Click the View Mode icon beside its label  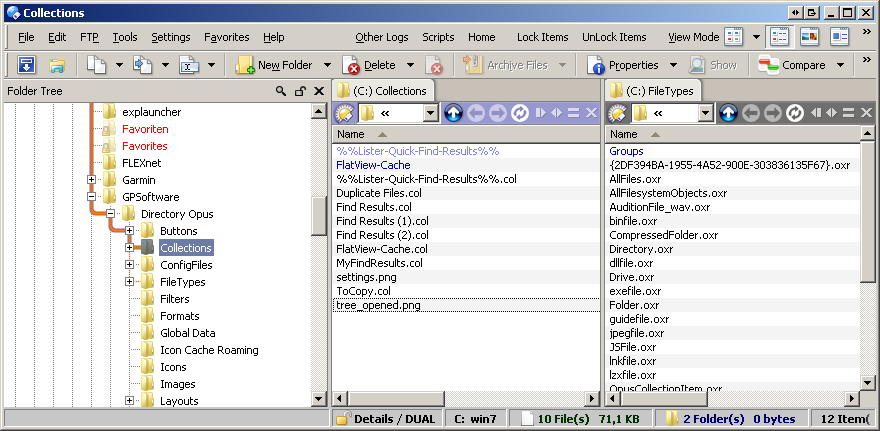pyautogui.click(x=734, y=37)
